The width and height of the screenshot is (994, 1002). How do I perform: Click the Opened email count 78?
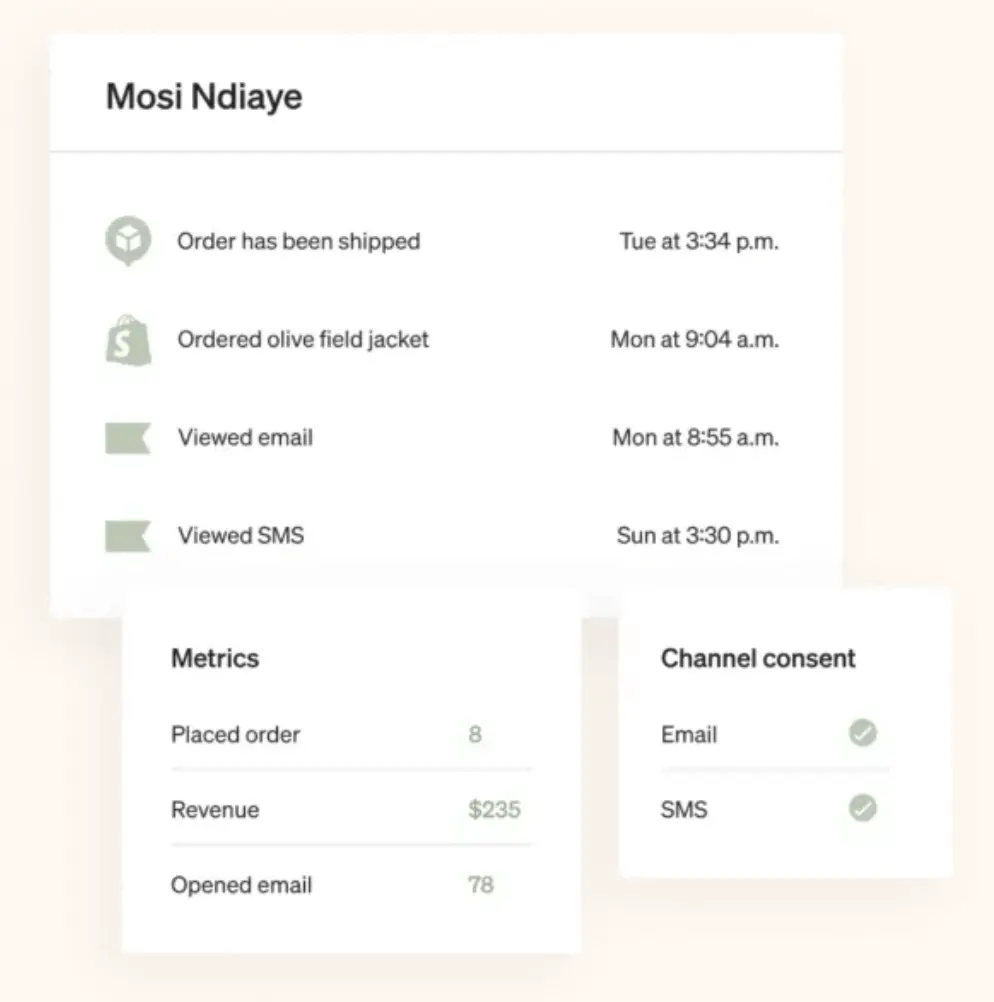[x=480, y=885]
